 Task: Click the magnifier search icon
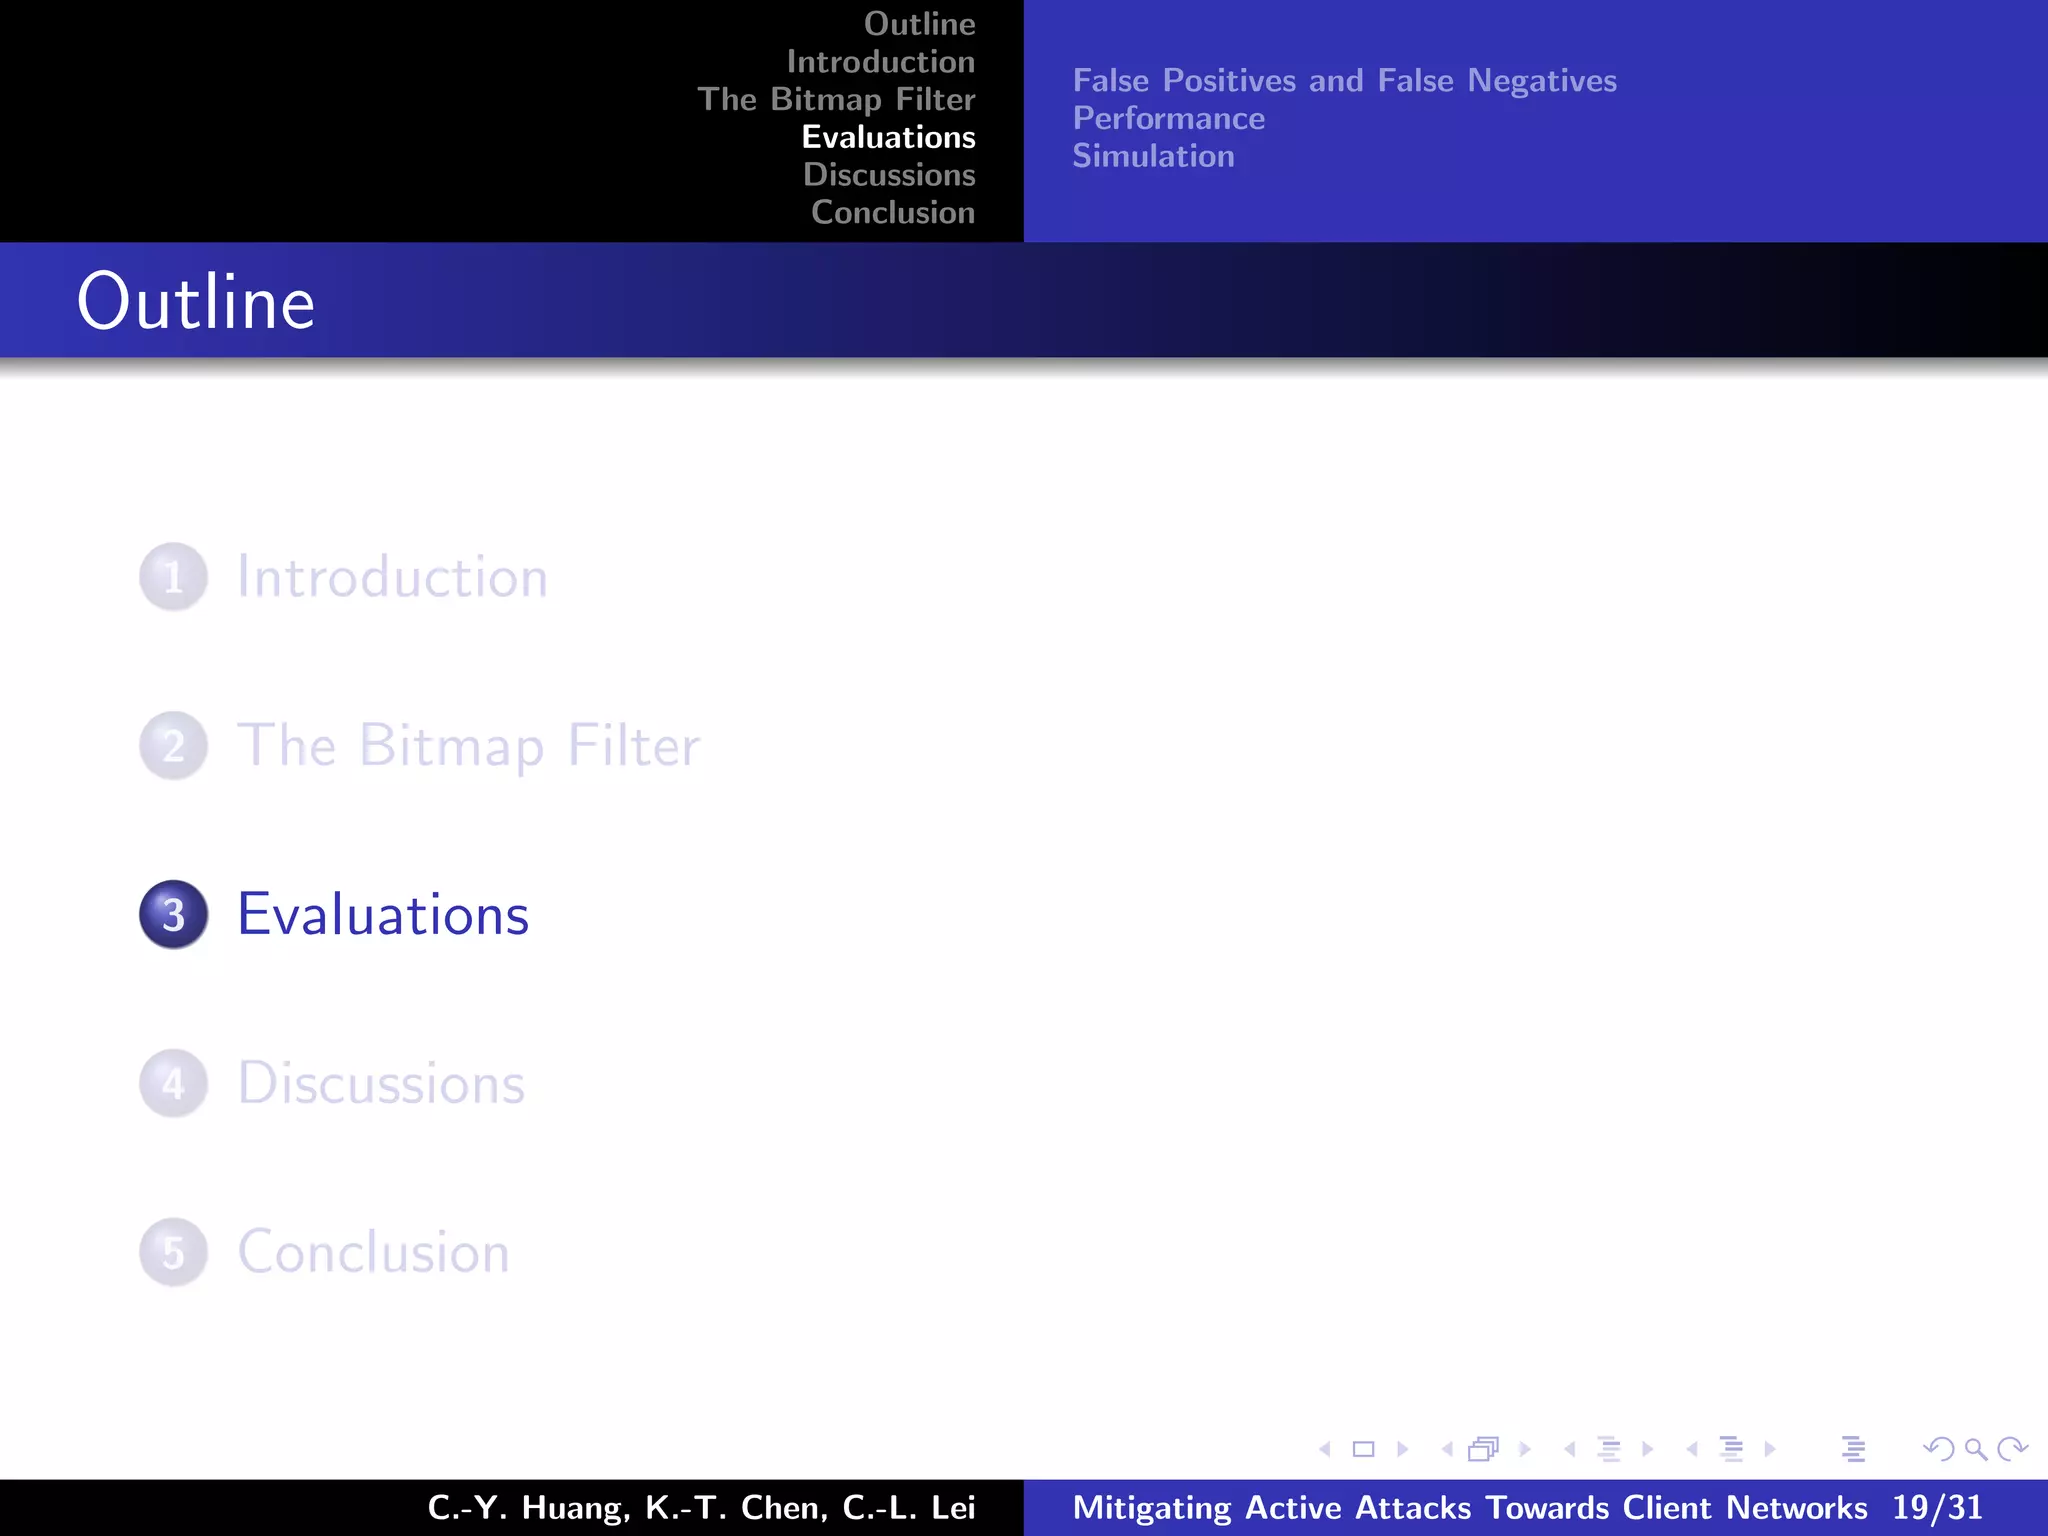tap(1975, 1449)
